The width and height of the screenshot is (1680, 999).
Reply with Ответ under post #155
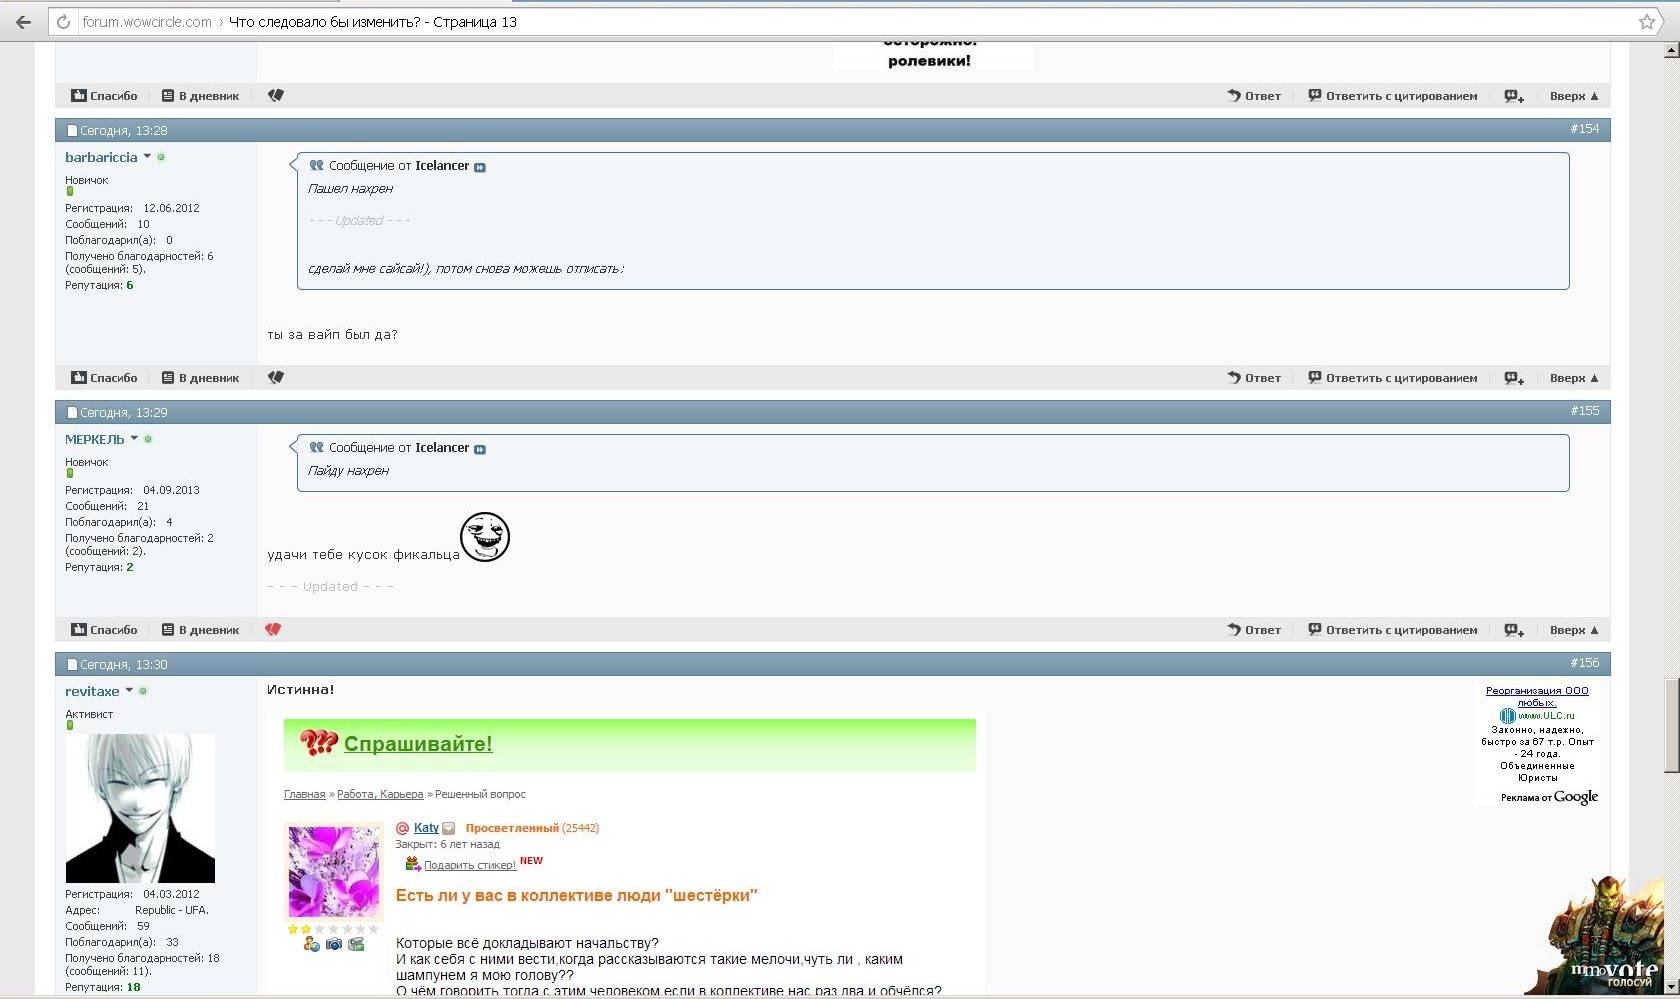tap(1254, 630)
